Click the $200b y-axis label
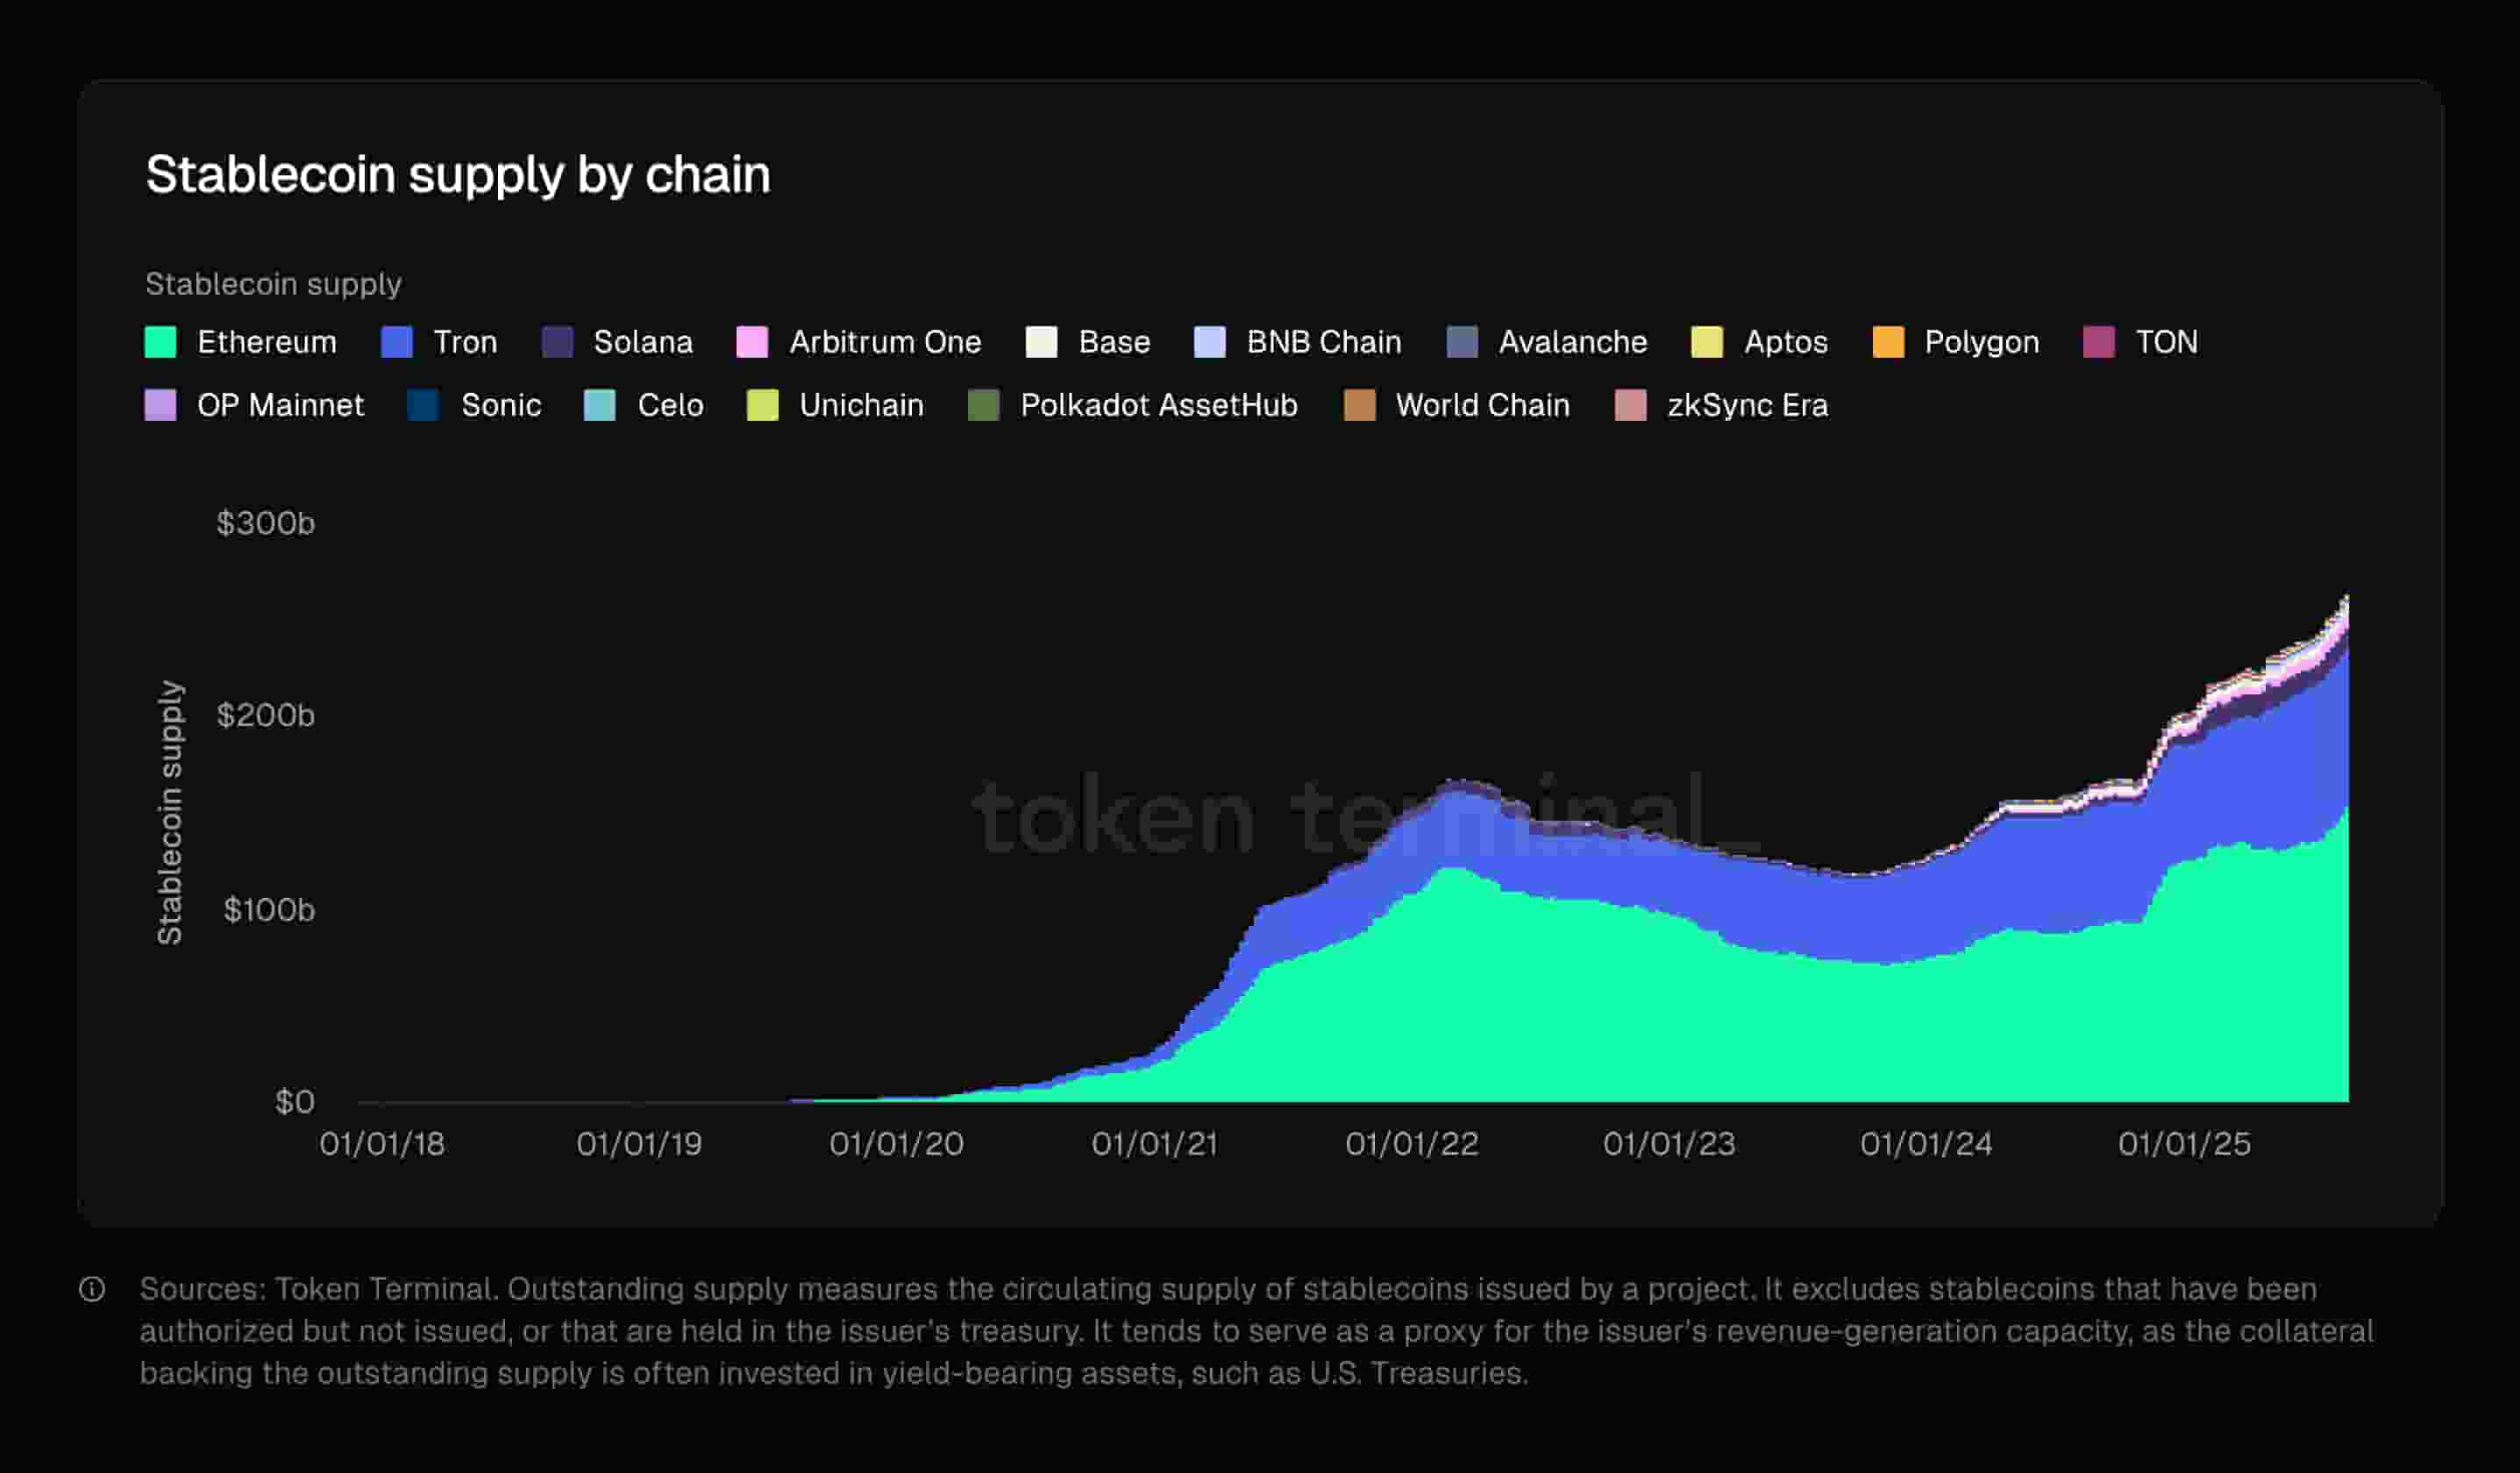 click(x=265, y=716)
